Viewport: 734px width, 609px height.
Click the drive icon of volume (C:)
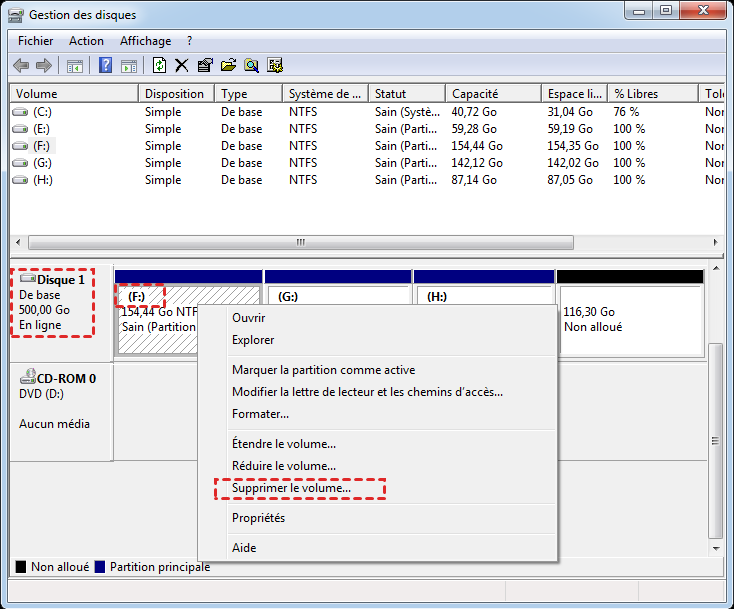pyautogui.click(x=20, y=112)
